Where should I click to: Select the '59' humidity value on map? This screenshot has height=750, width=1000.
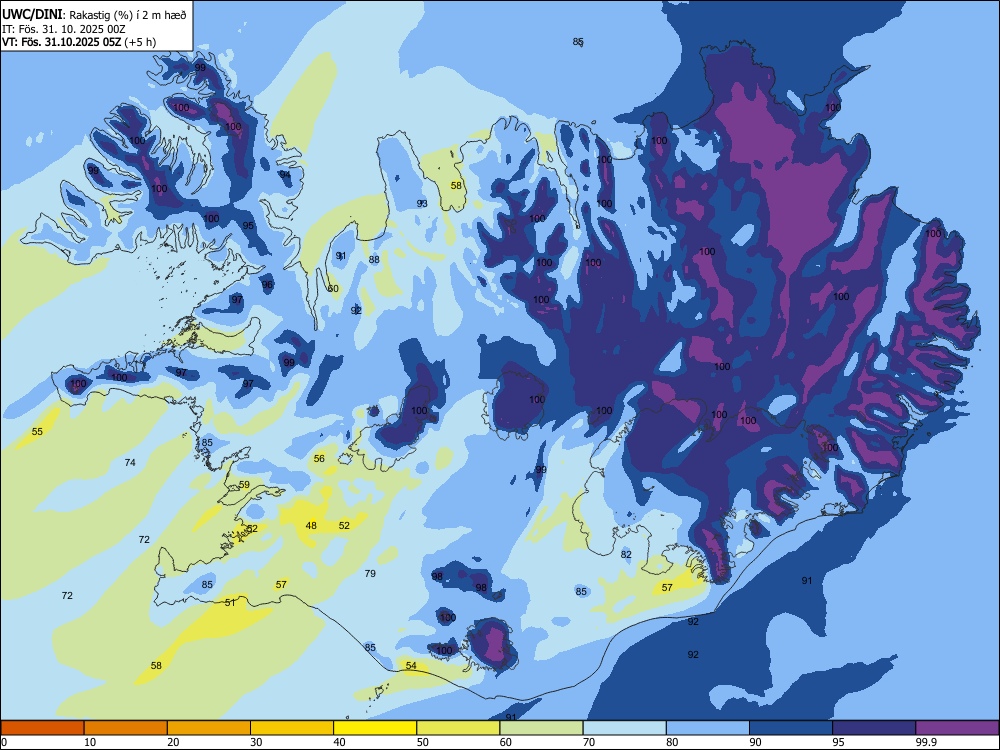tap(244, 484)
